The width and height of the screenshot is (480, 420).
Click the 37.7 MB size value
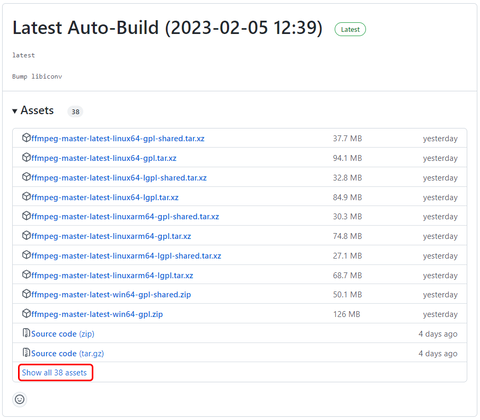[347, 139]
